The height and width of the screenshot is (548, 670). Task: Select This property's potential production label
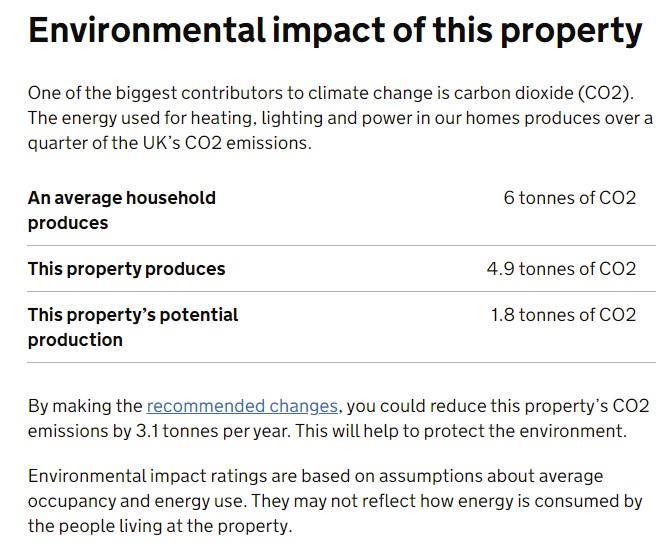click(133, 327)
